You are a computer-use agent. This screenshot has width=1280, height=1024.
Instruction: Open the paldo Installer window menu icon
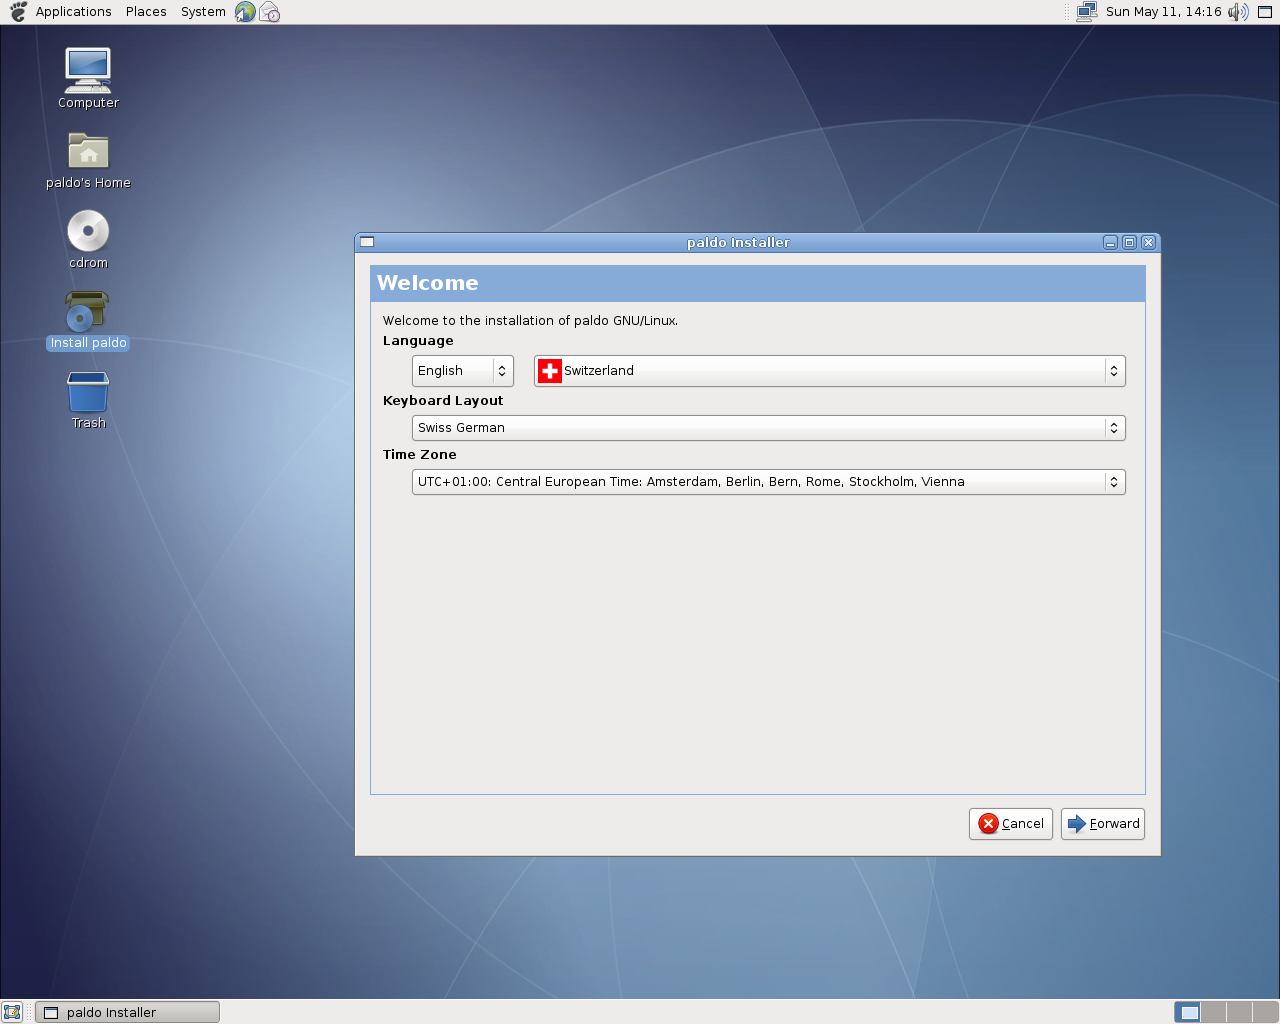coord(367,242)
